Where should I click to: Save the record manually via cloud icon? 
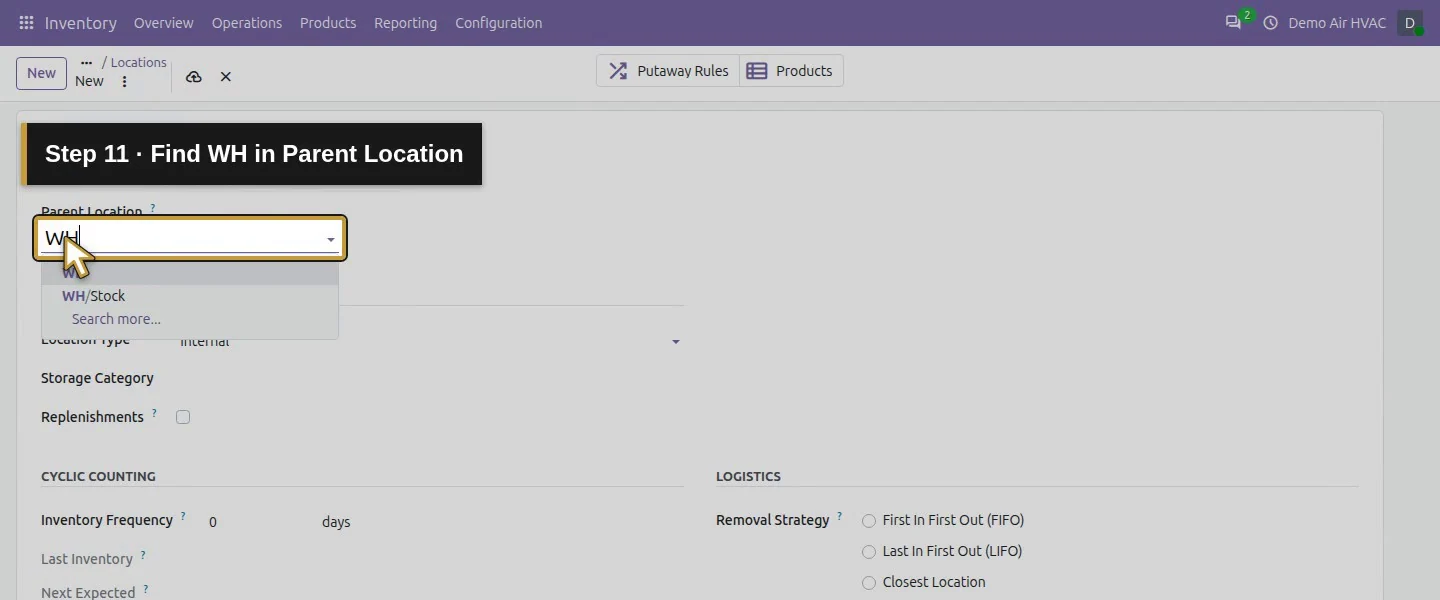pos(194,77)
